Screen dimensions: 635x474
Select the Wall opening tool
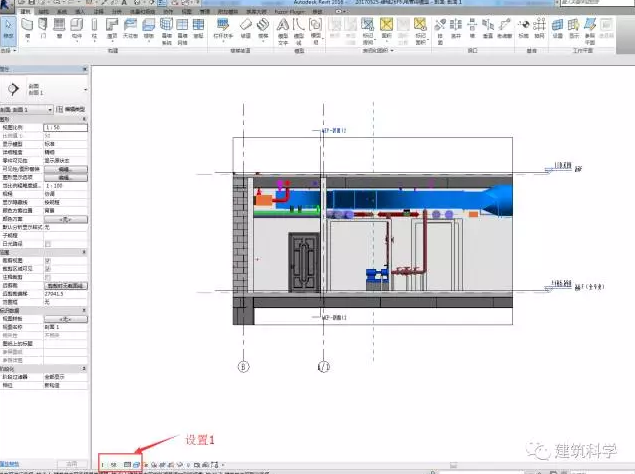(472, 28)
